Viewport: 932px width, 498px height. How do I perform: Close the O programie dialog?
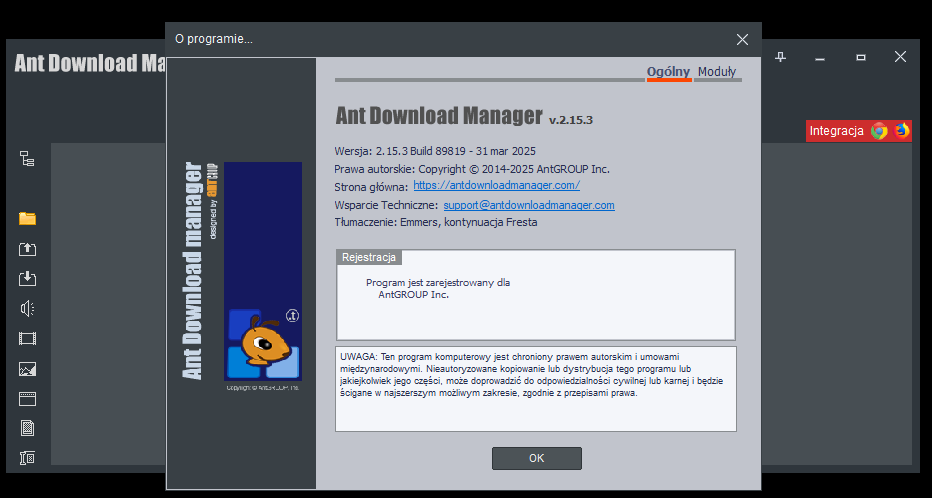742,39
